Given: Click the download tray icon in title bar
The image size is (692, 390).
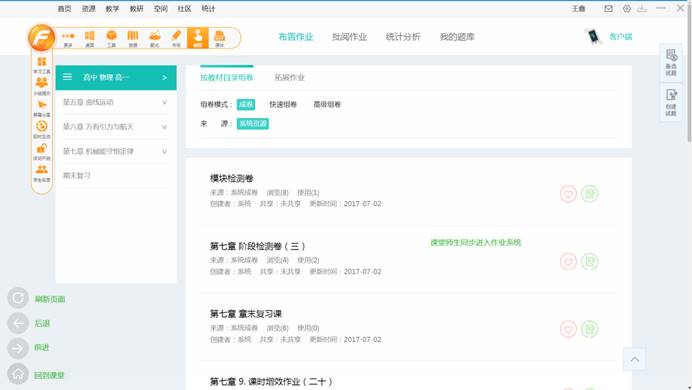Looking at the screenshot, I should pos(642,8).
